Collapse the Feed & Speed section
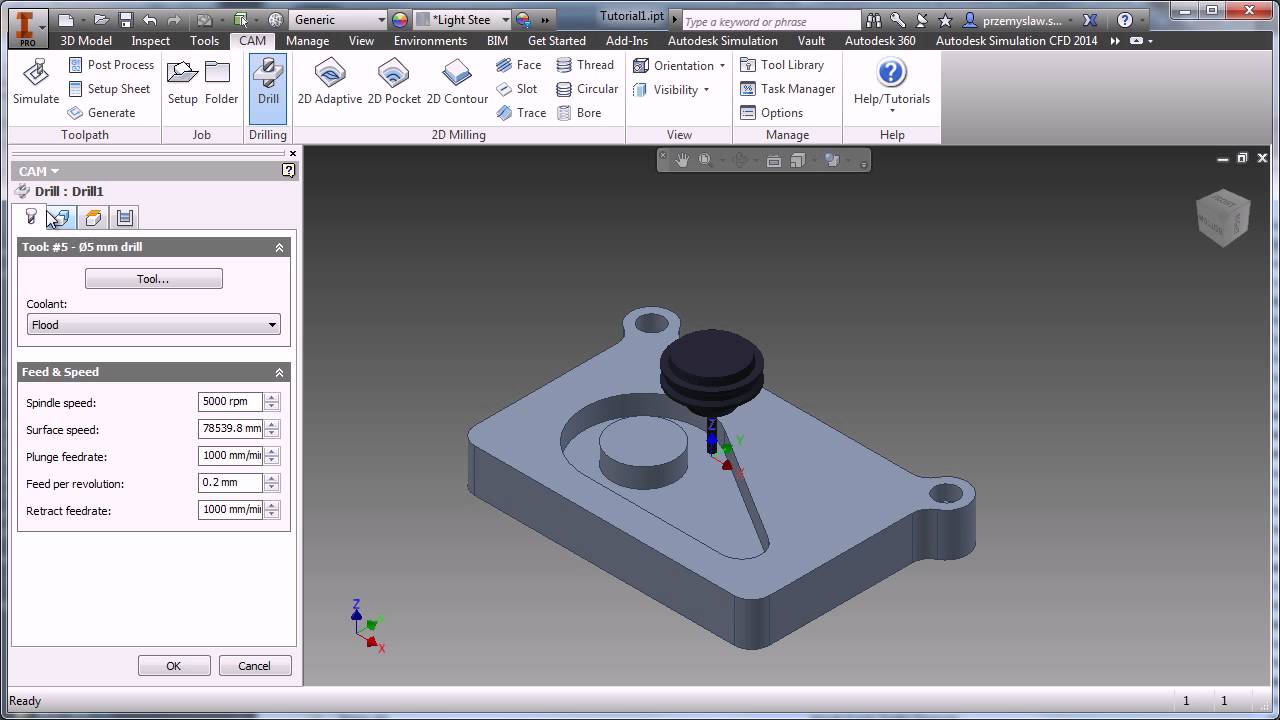 [x=279, y=372]
